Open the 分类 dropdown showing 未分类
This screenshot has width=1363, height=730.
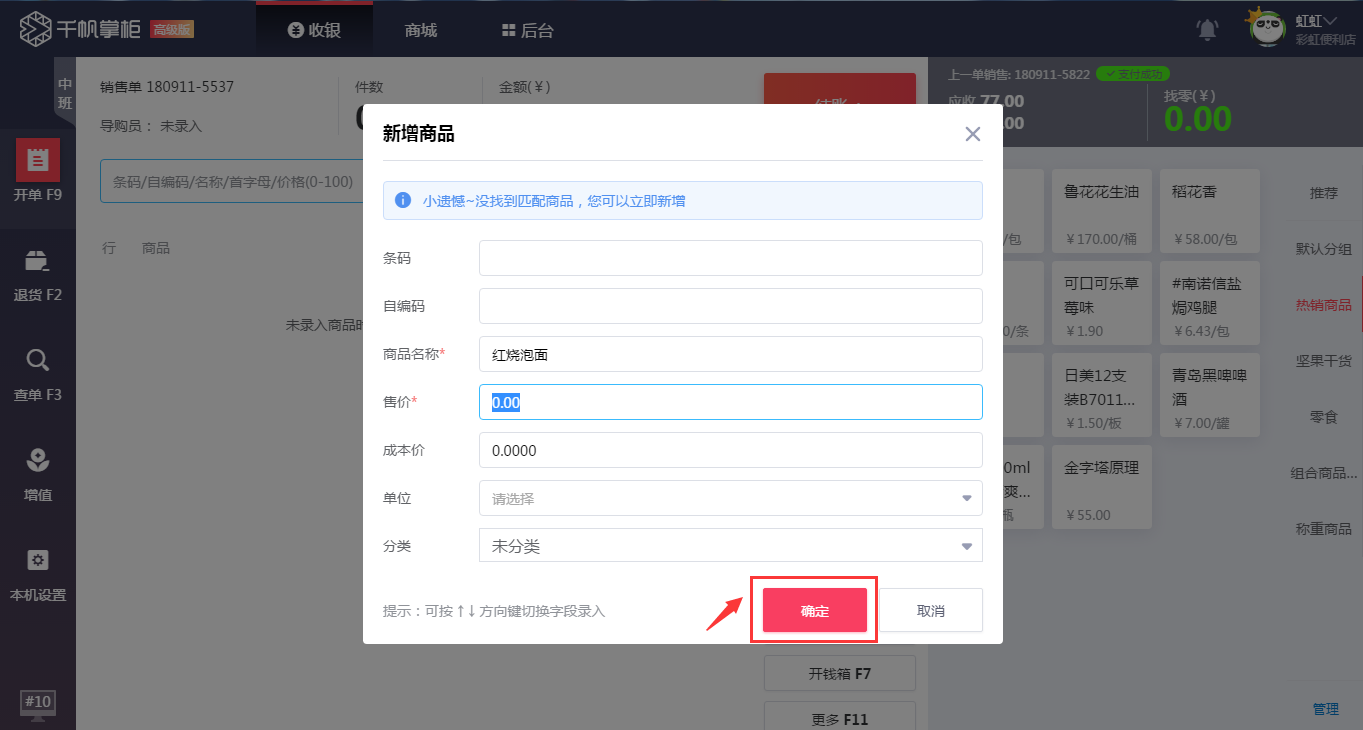pyautogui.click(x=730, y=545)
